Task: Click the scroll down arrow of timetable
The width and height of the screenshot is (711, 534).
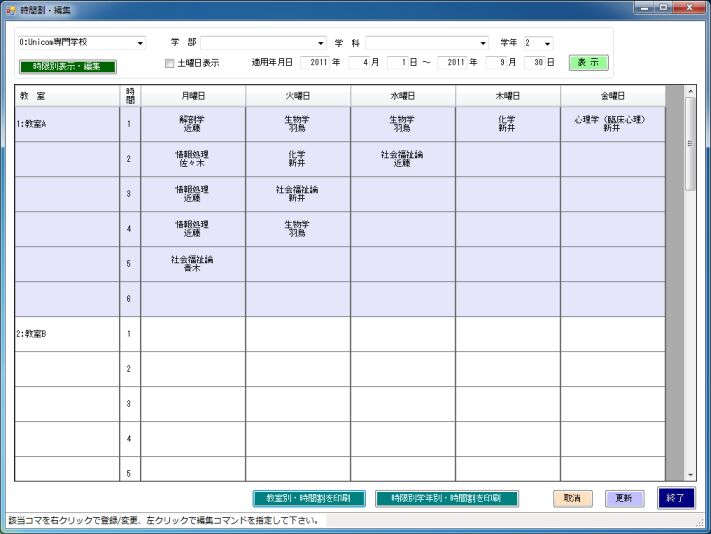Action: point(689,474)
